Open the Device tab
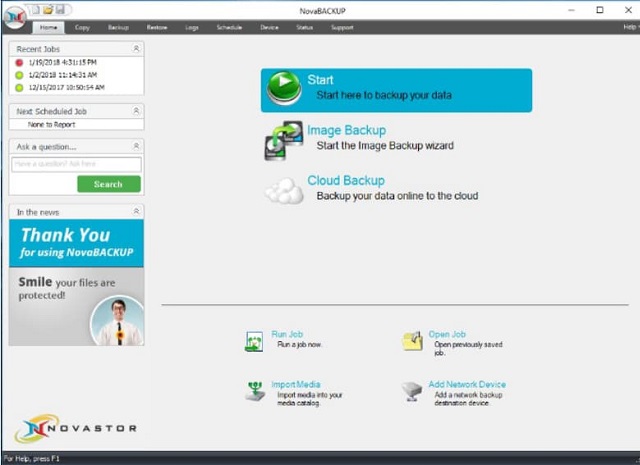The height and width of the screenshot is (465, 640). click(269, 27)
